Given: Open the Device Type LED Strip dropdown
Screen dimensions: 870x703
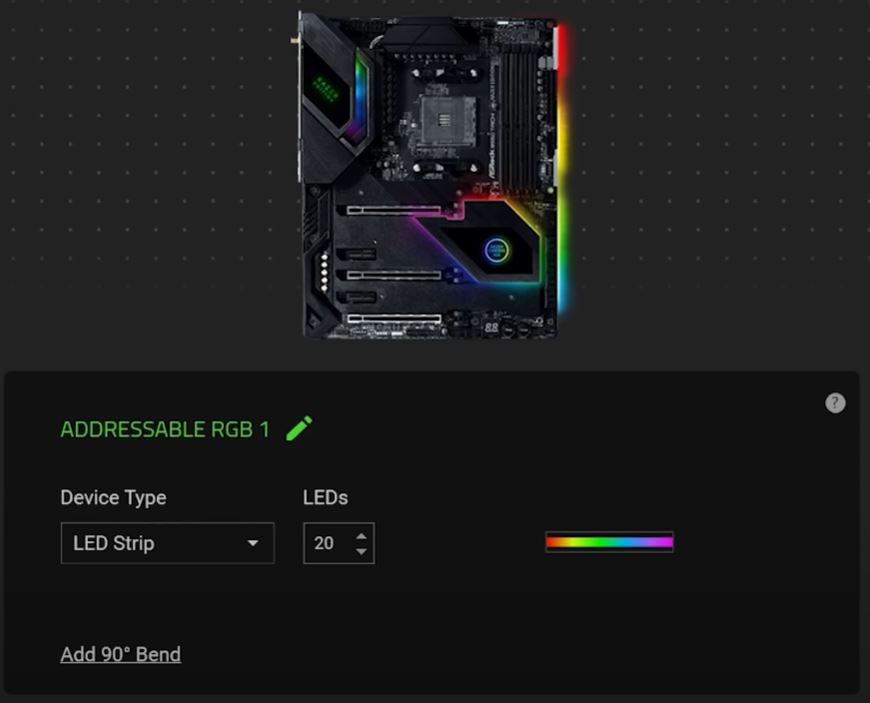Looking at the screenshot, I should click(168, 543).
